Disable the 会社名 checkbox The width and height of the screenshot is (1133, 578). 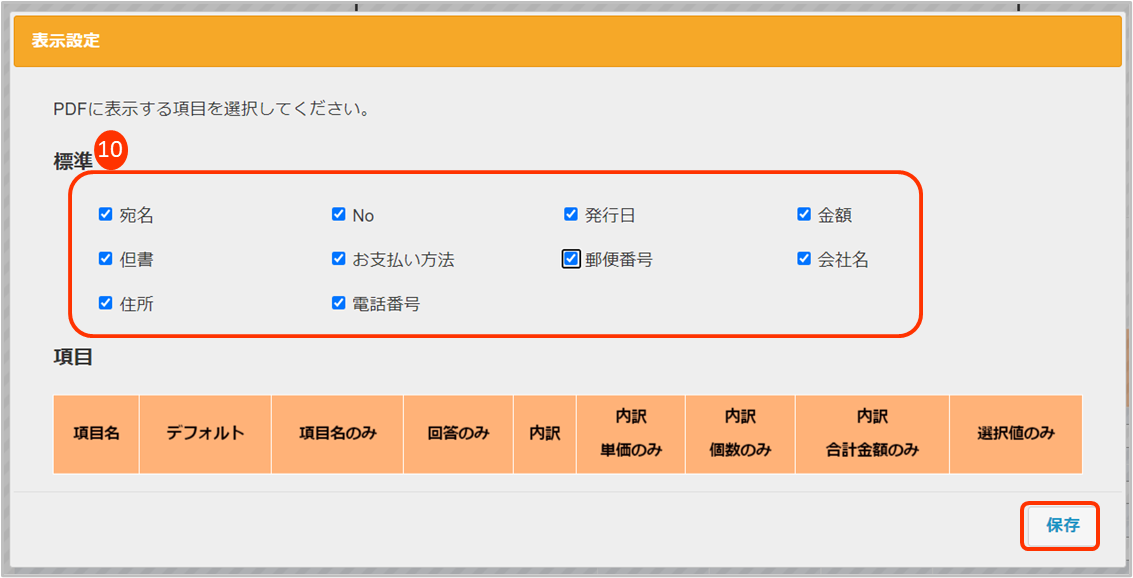click(804, 258)
